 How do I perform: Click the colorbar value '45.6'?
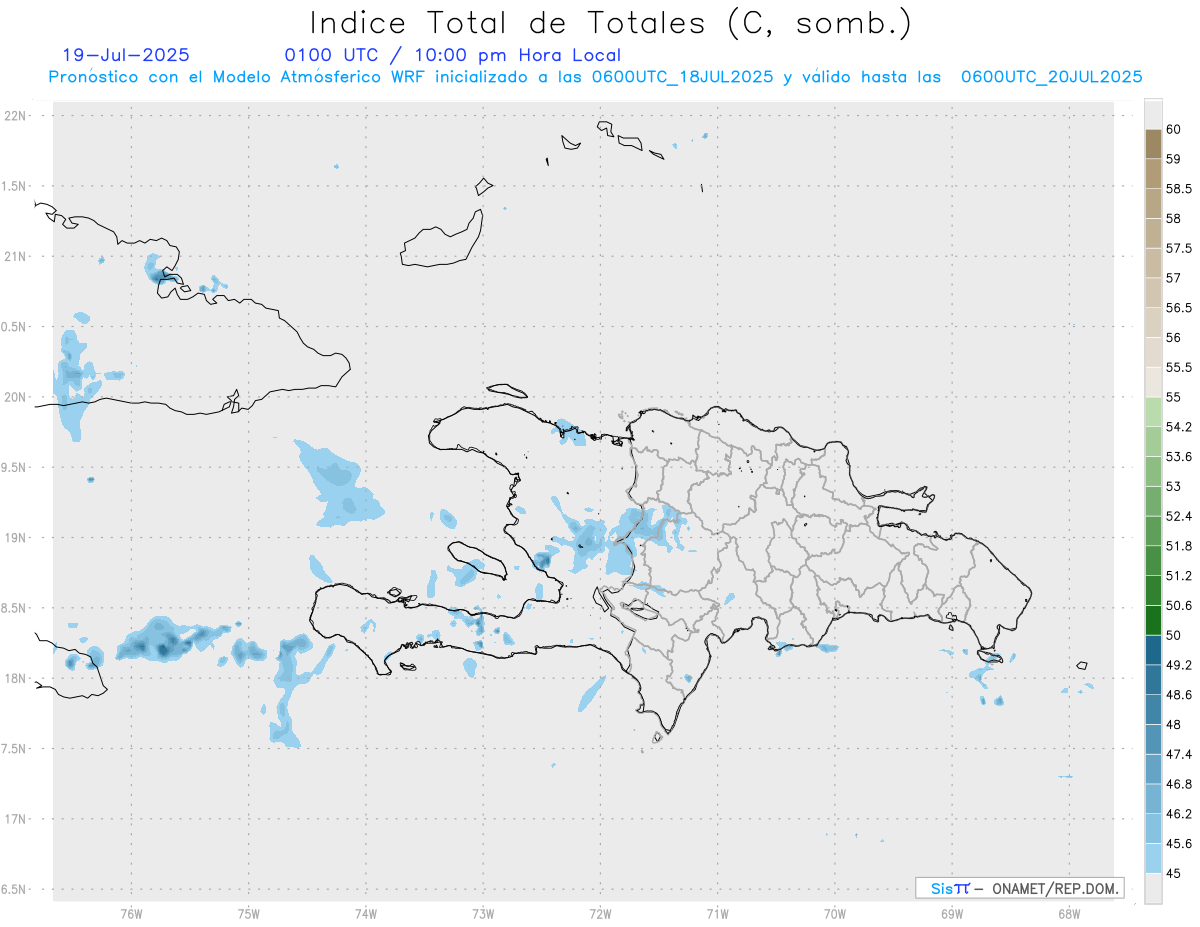[1178, 844]
